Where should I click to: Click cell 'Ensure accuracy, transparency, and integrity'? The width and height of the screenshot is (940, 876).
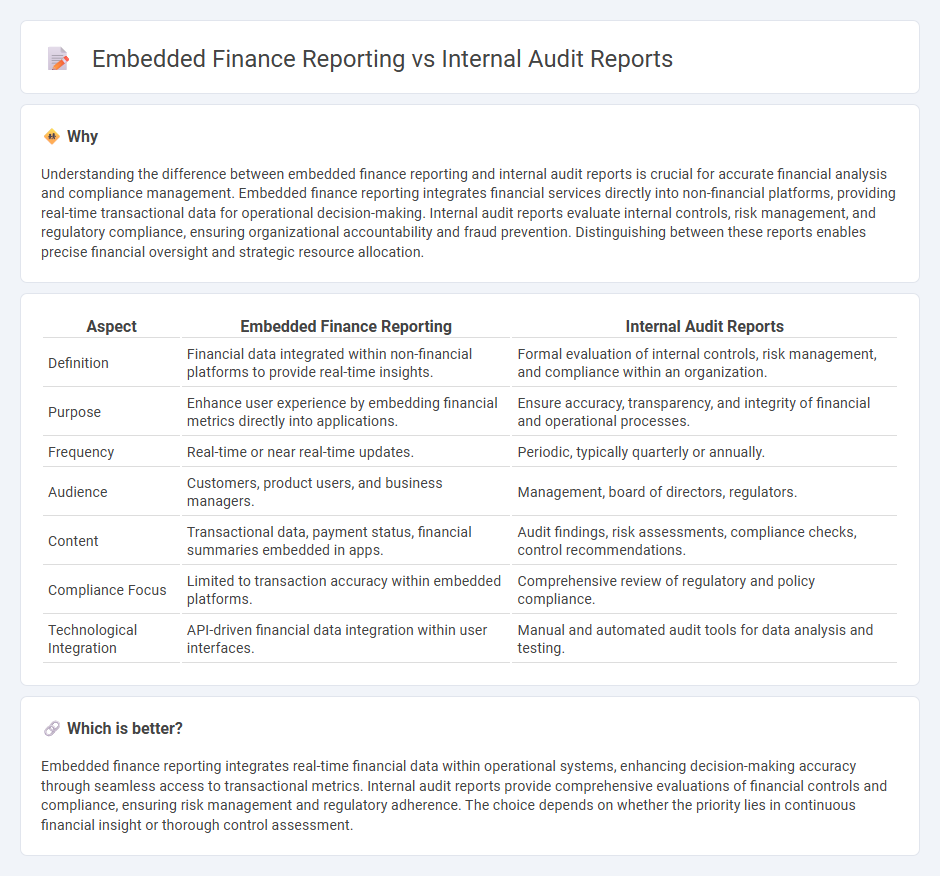(x=704, y=412)
